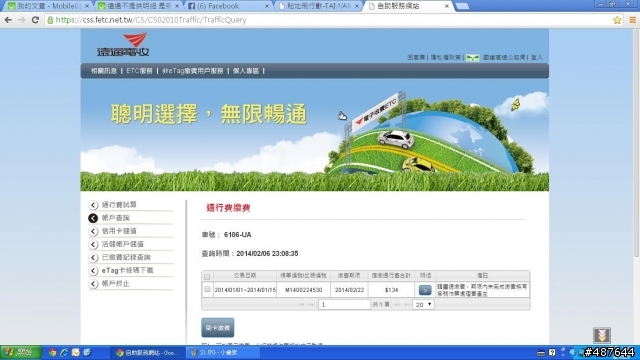Click the dark arrow icon beside 帳戶查詢
Screen dimensions: 640x360
(x=93, y=218)
